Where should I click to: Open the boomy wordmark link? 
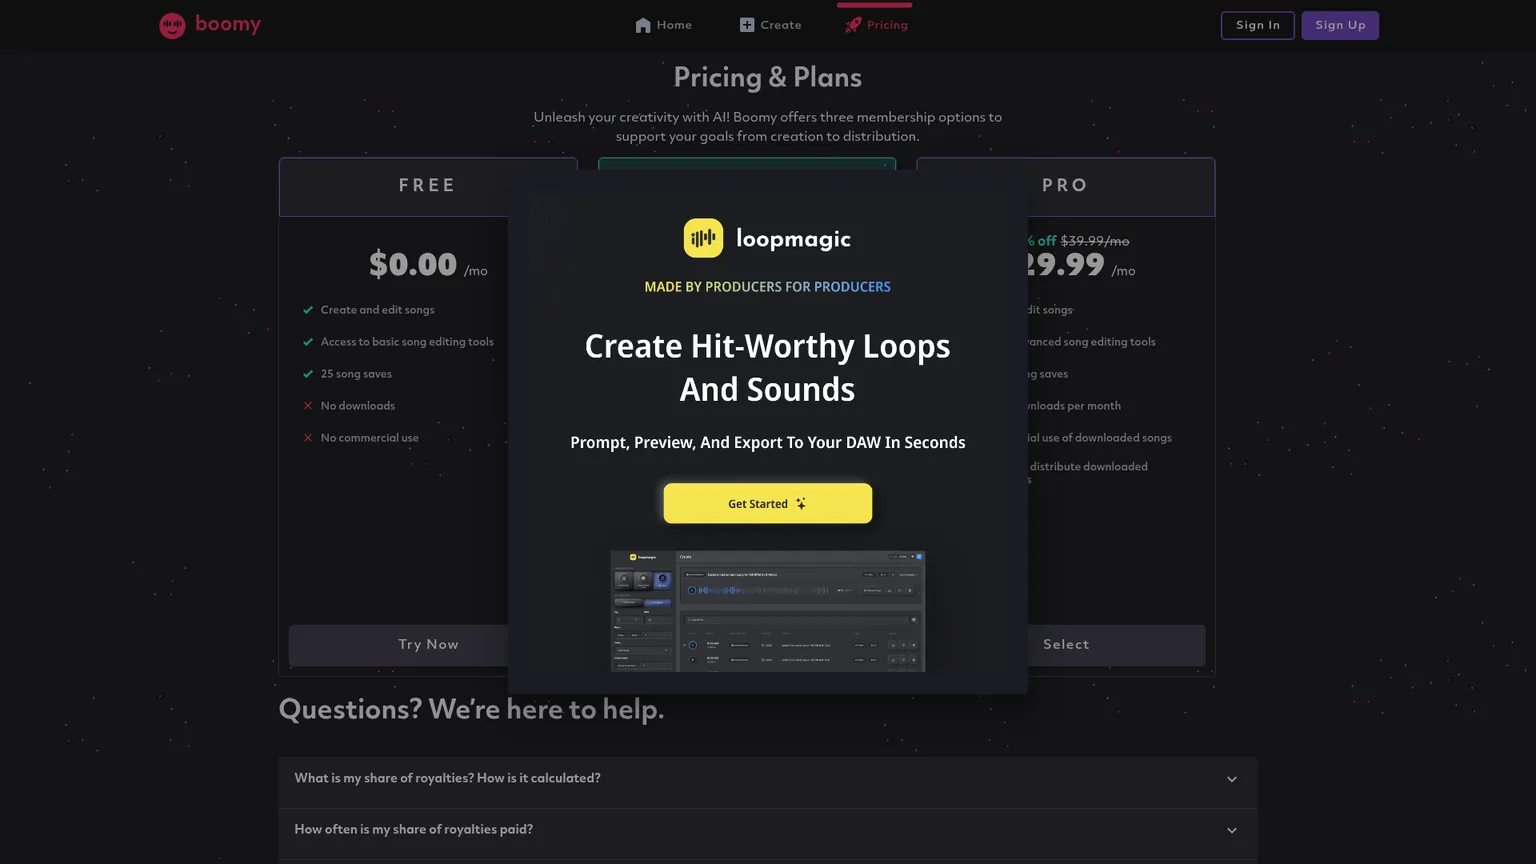pyautogui.click(x=228, y=24)
